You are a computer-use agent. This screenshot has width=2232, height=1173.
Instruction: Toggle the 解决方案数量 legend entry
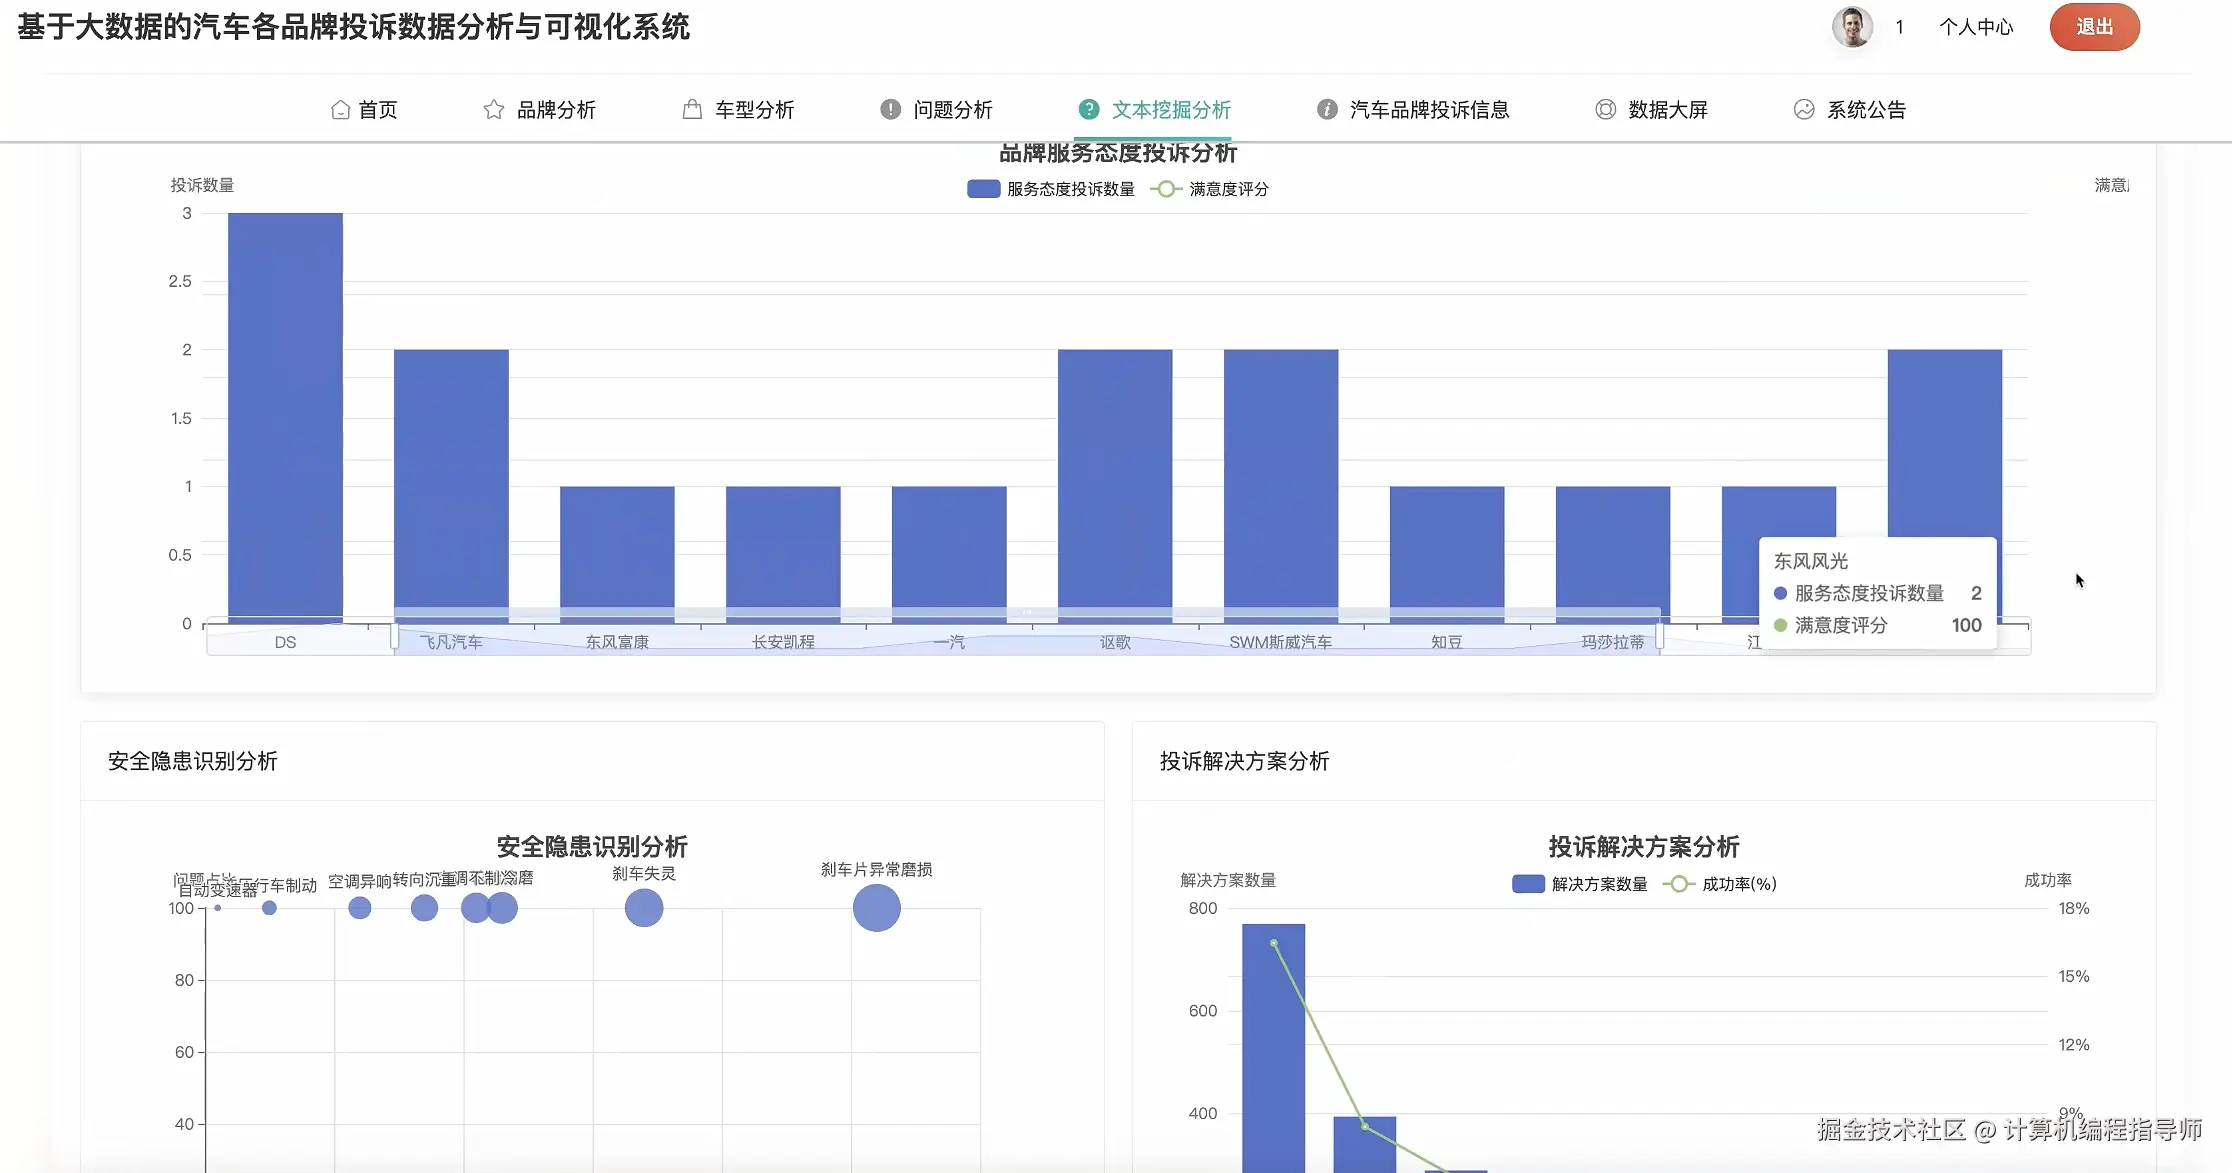[x=1580, y=883]
